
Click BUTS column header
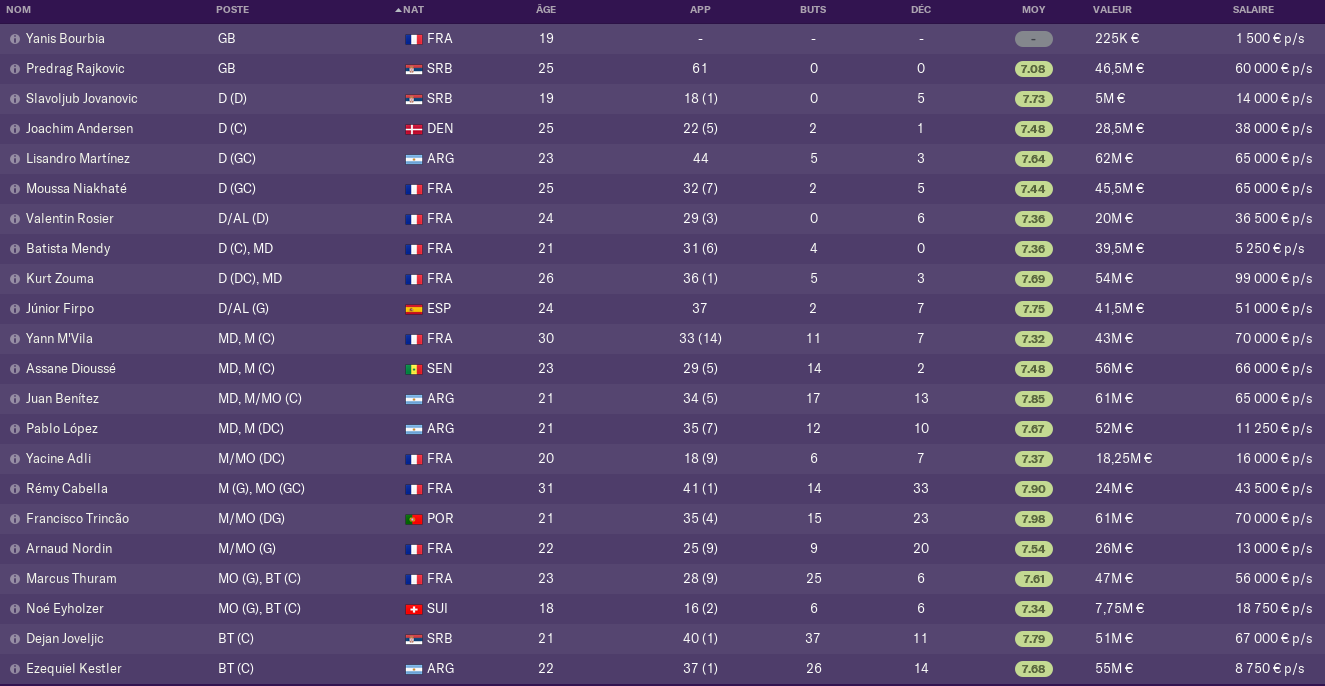[x=814, y=10]
